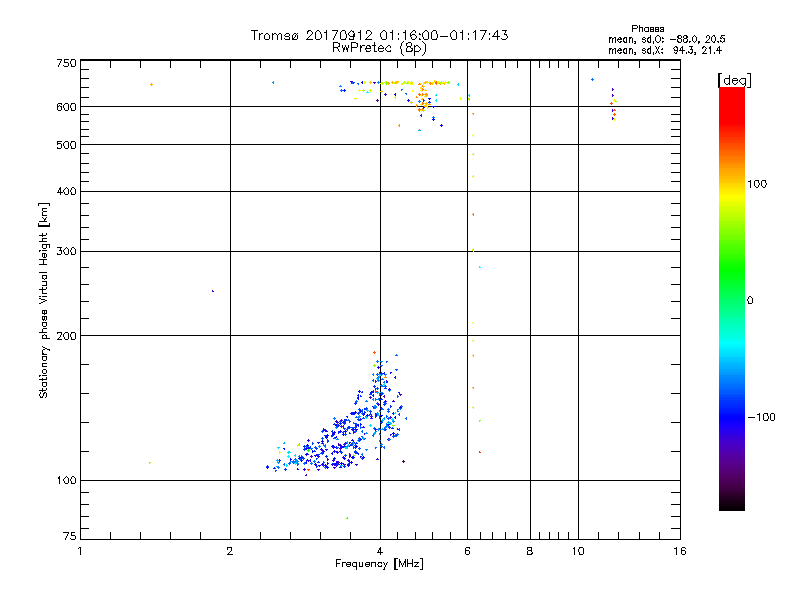
Task: Click the isolated purple point near 250 km
Action: [213, 291]
